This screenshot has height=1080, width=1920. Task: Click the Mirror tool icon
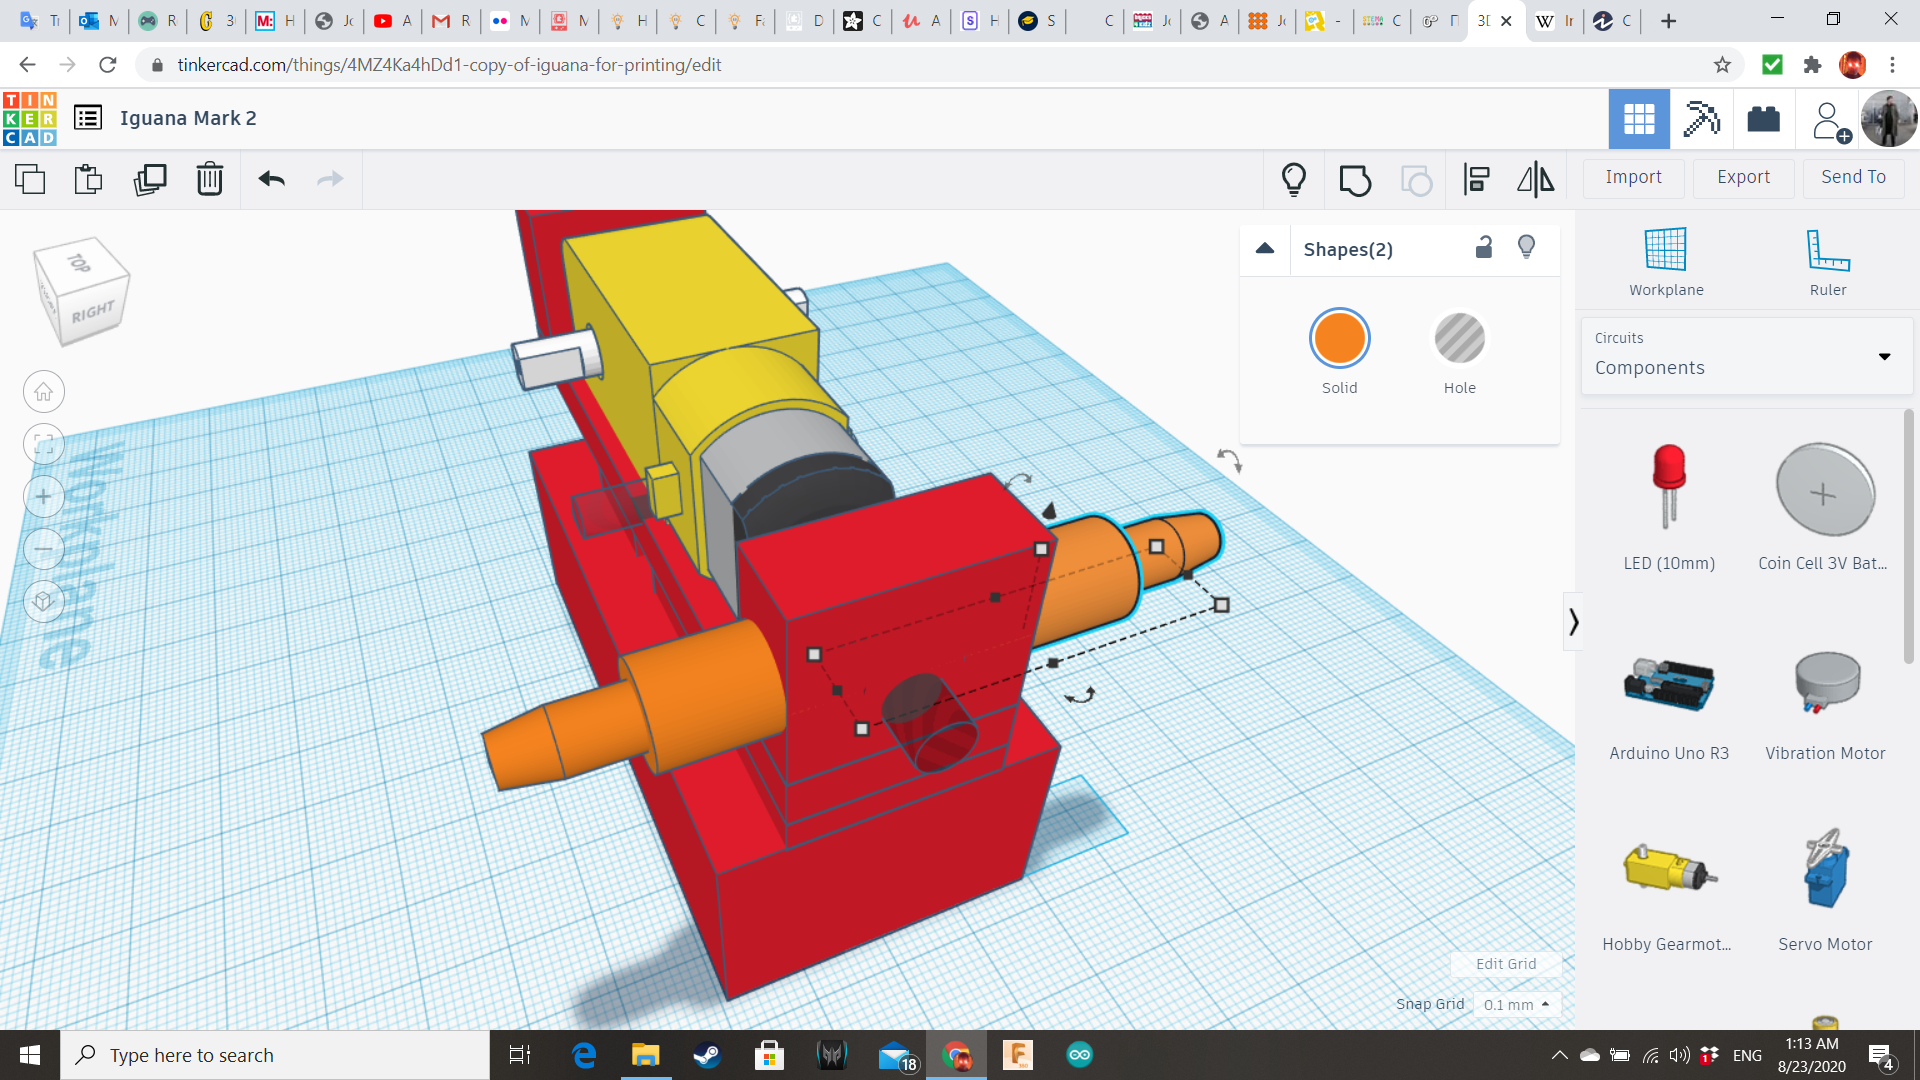[1535, 180]
